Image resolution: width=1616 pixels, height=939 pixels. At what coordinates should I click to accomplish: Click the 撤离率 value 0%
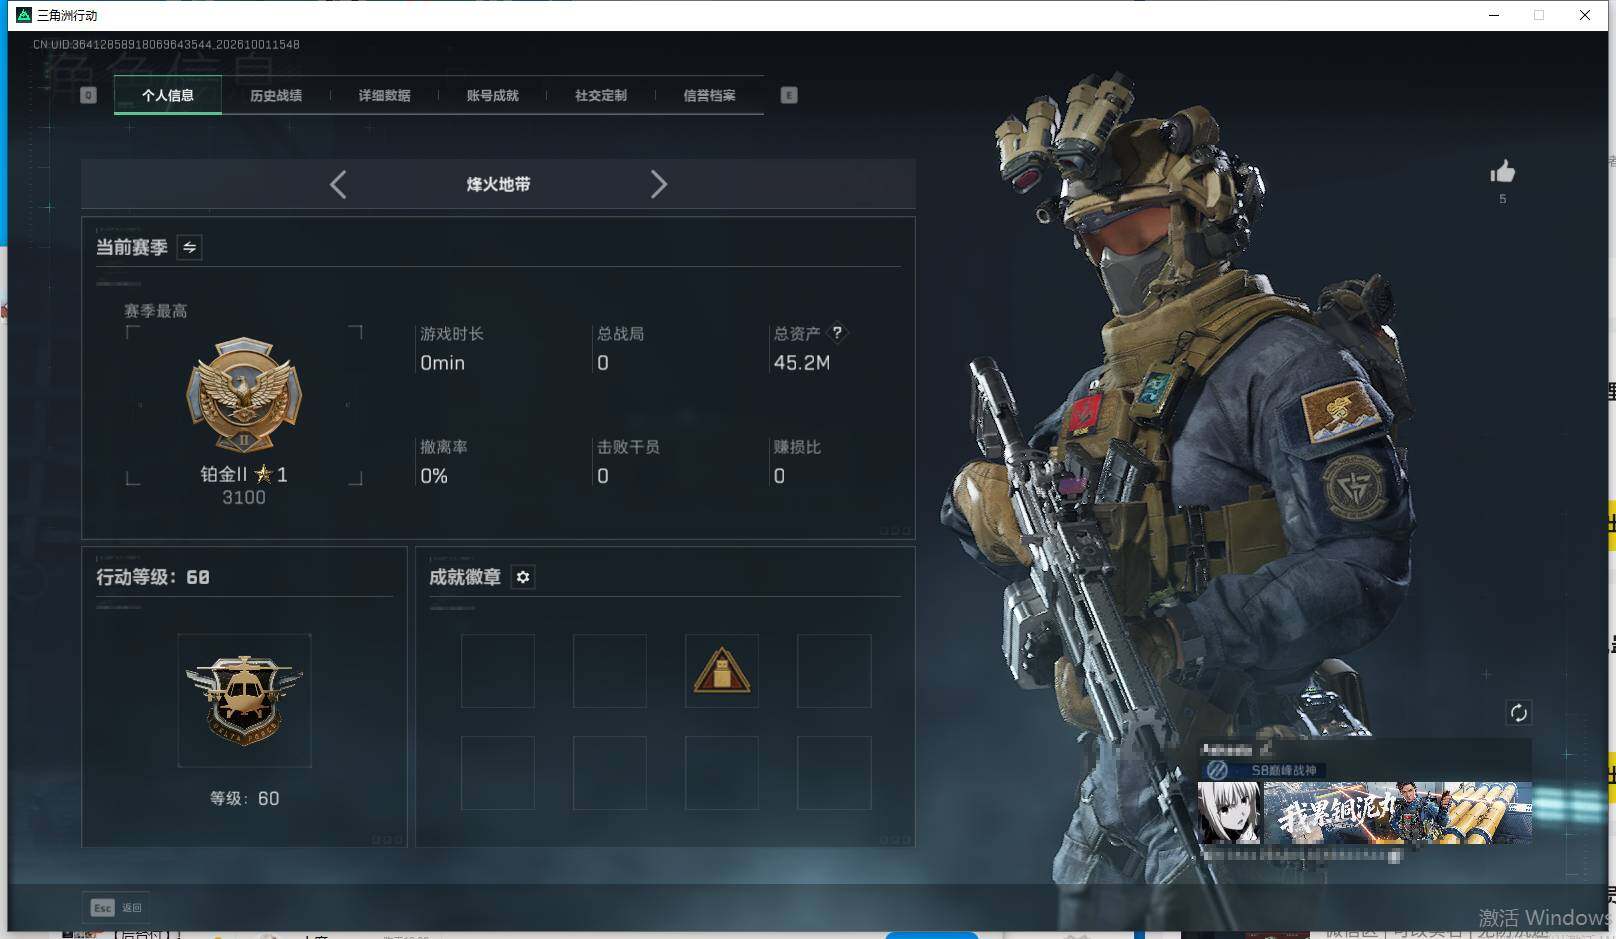434,476
